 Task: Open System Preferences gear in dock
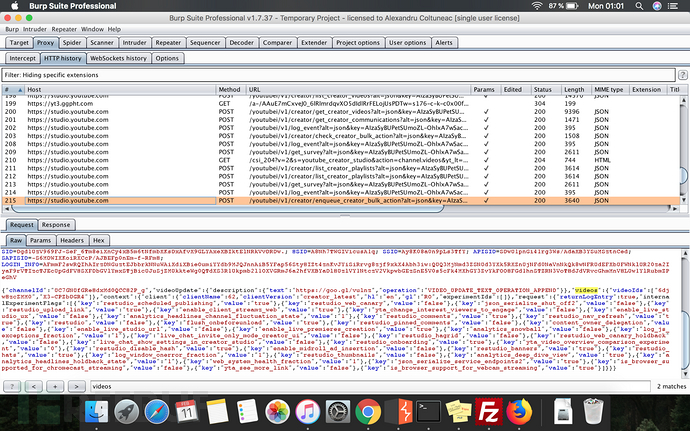pos(338,412)
